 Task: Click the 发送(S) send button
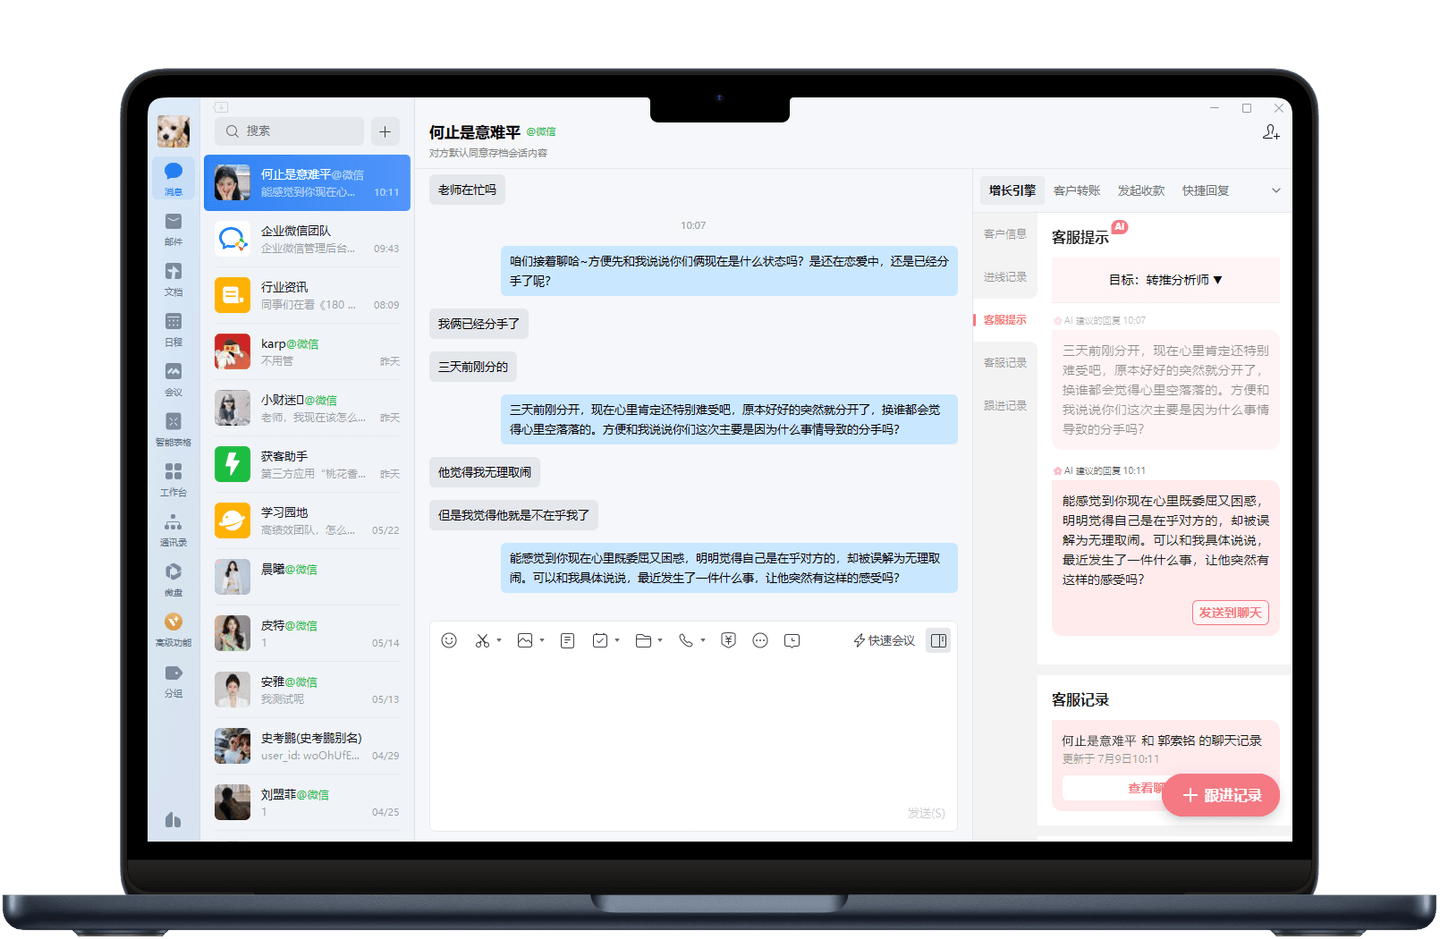click(x=926, y=813)
